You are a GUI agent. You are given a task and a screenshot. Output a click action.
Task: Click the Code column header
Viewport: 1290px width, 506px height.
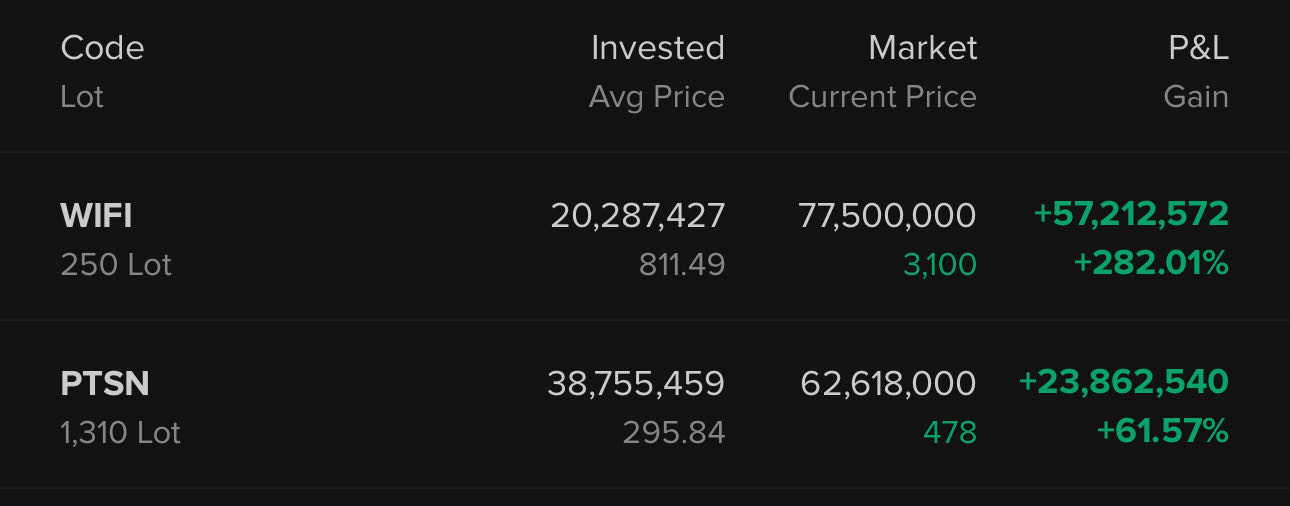tap(102, 48)
